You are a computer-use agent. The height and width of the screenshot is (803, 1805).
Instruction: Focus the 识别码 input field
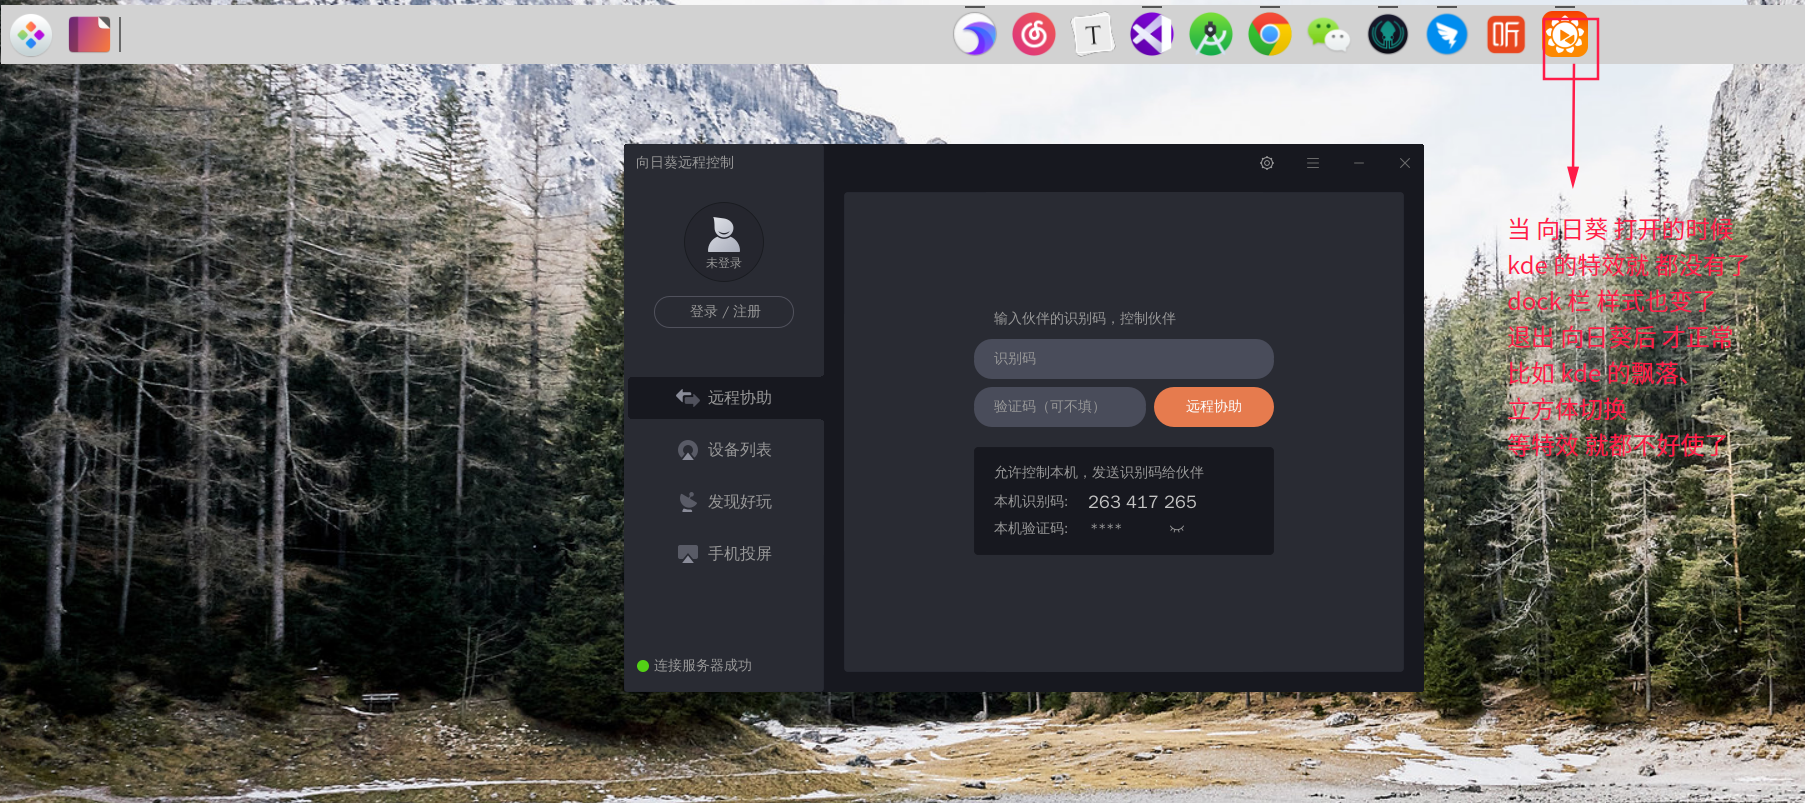1124,359
